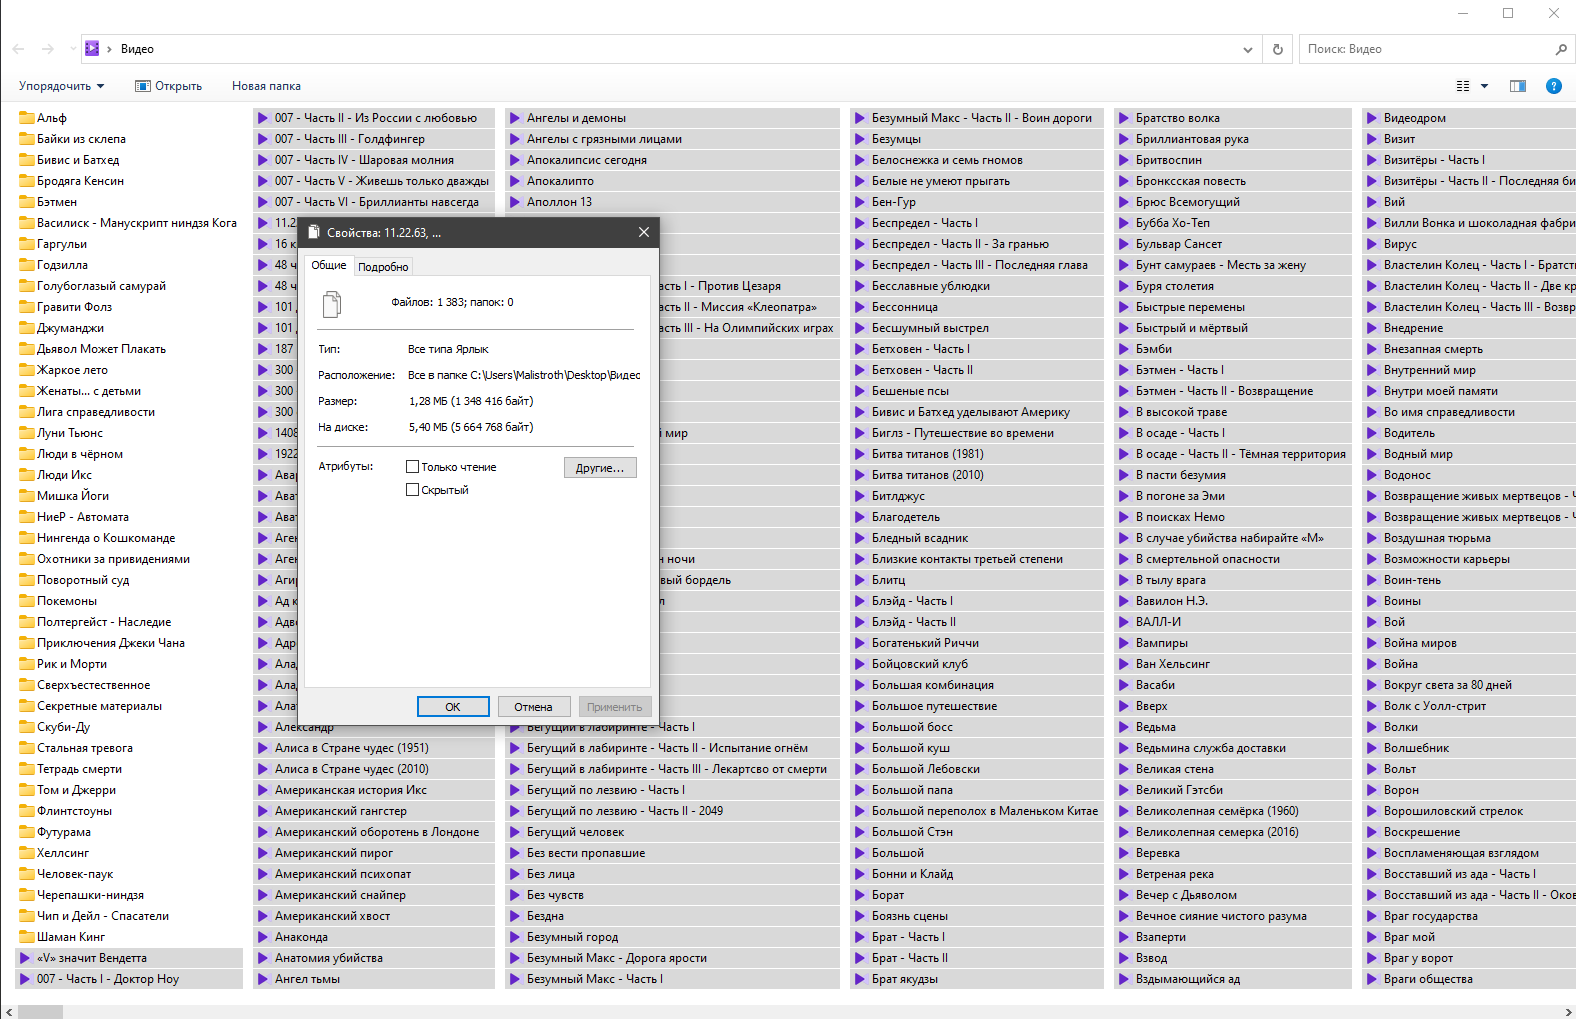
Task: Open the view options dropdown arrow
Action: coord(1484,86)
